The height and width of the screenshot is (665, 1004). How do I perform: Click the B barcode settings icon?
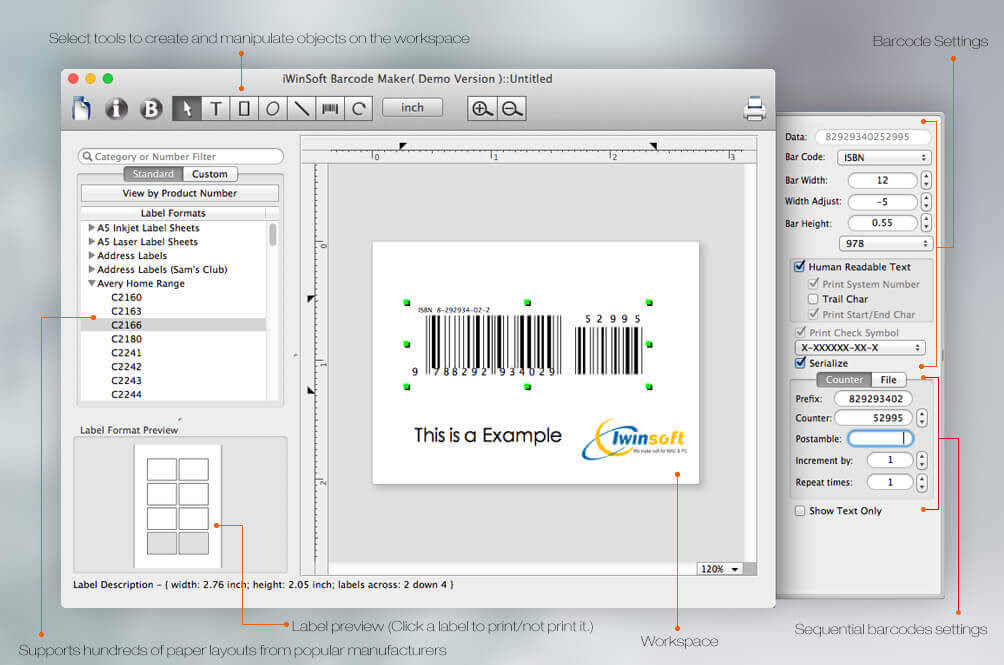[x=151, y=109]
